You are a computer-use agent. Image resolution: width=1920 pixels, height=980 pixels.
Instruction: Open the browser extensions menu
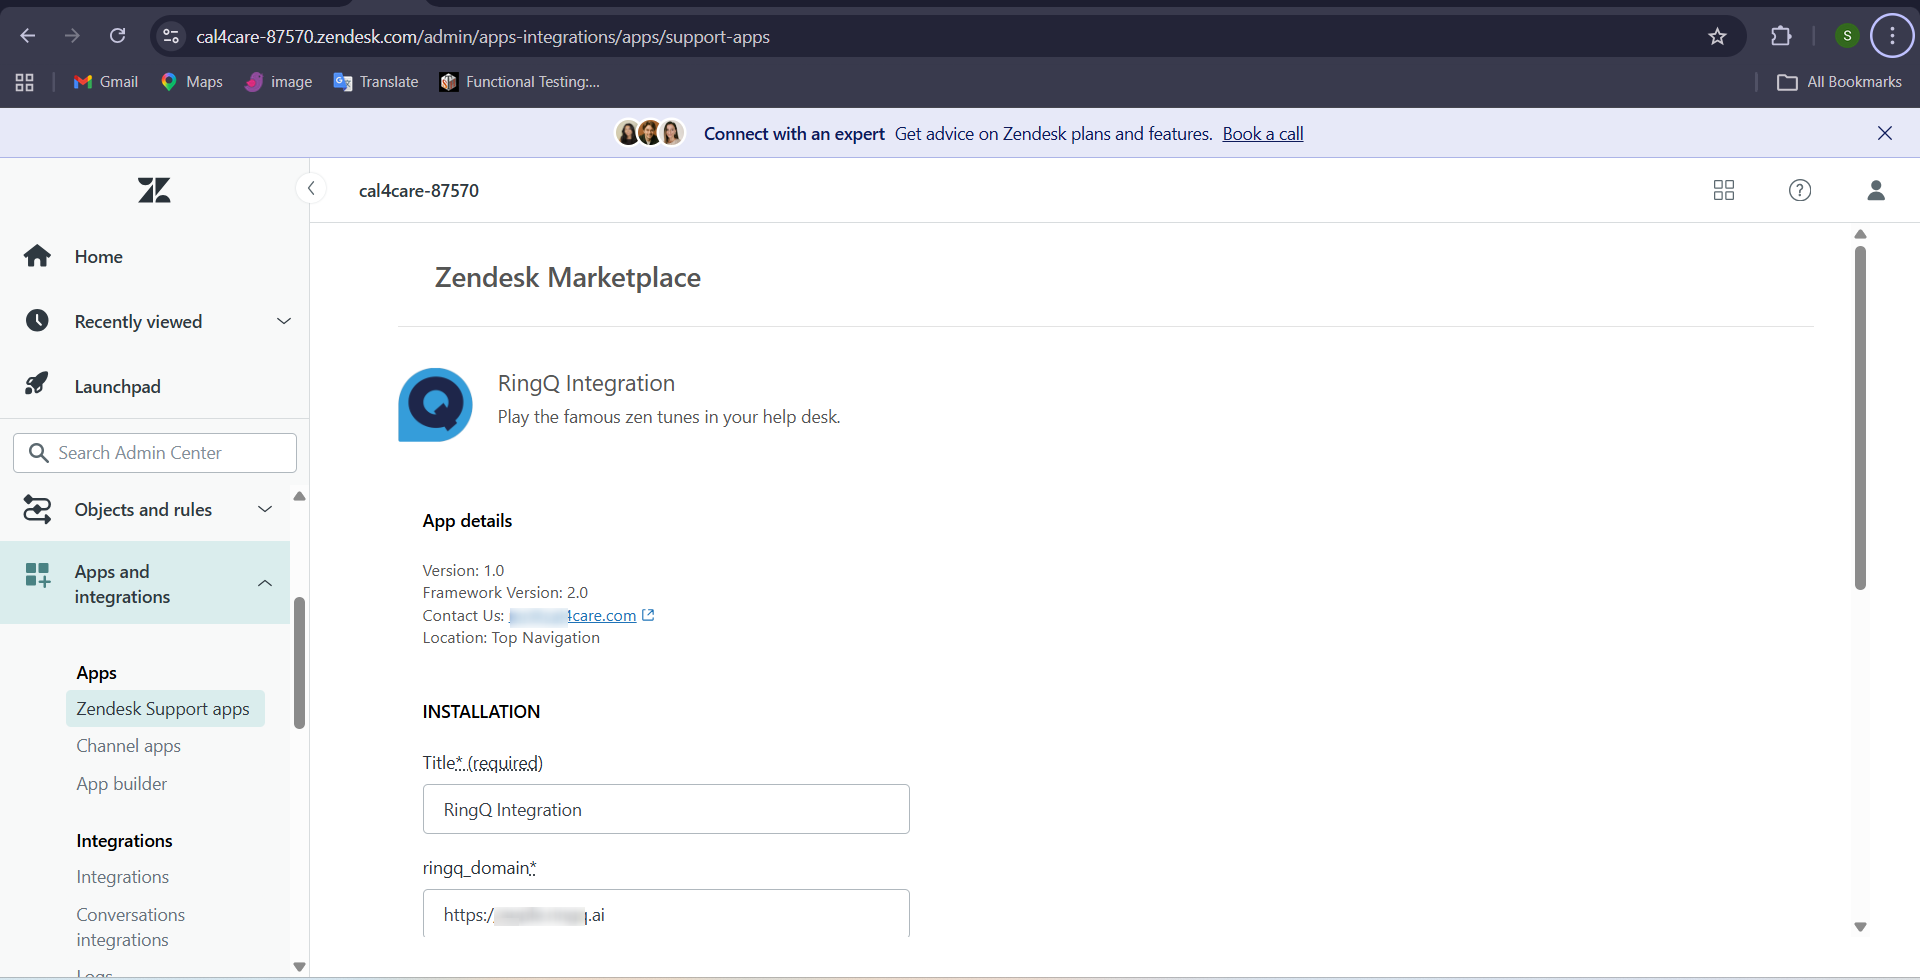tap(1781, 36)
